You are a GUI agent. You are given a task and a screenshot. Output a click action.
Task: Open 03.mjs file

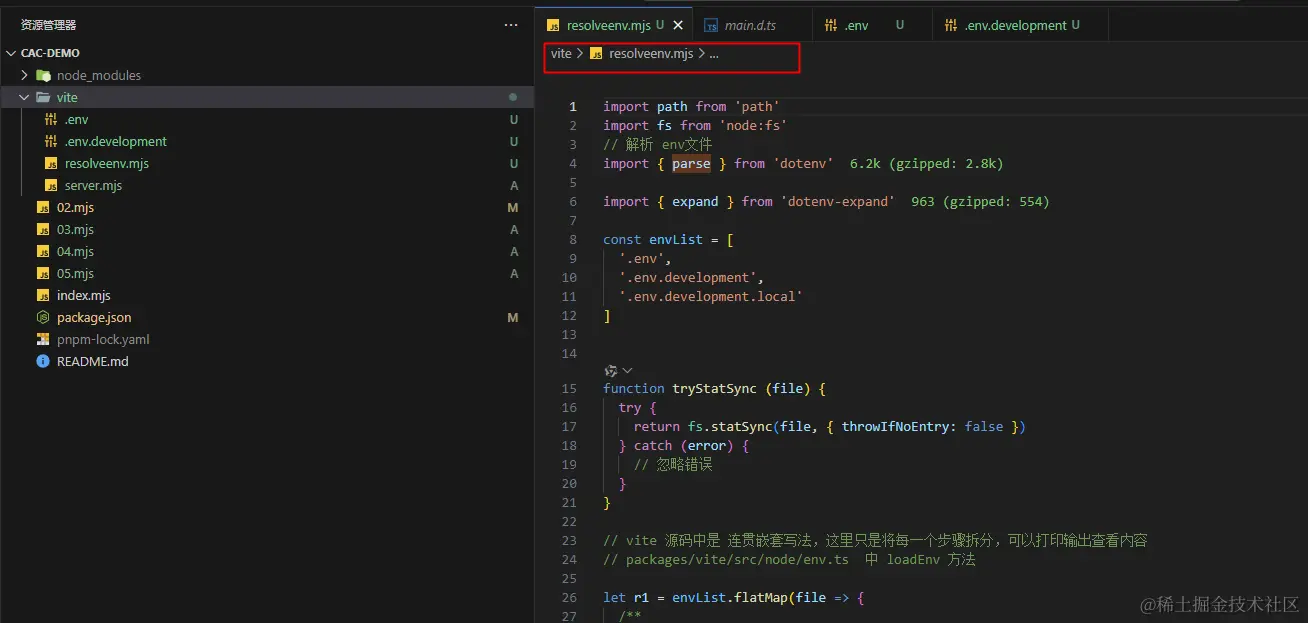[x=75, y=229]
